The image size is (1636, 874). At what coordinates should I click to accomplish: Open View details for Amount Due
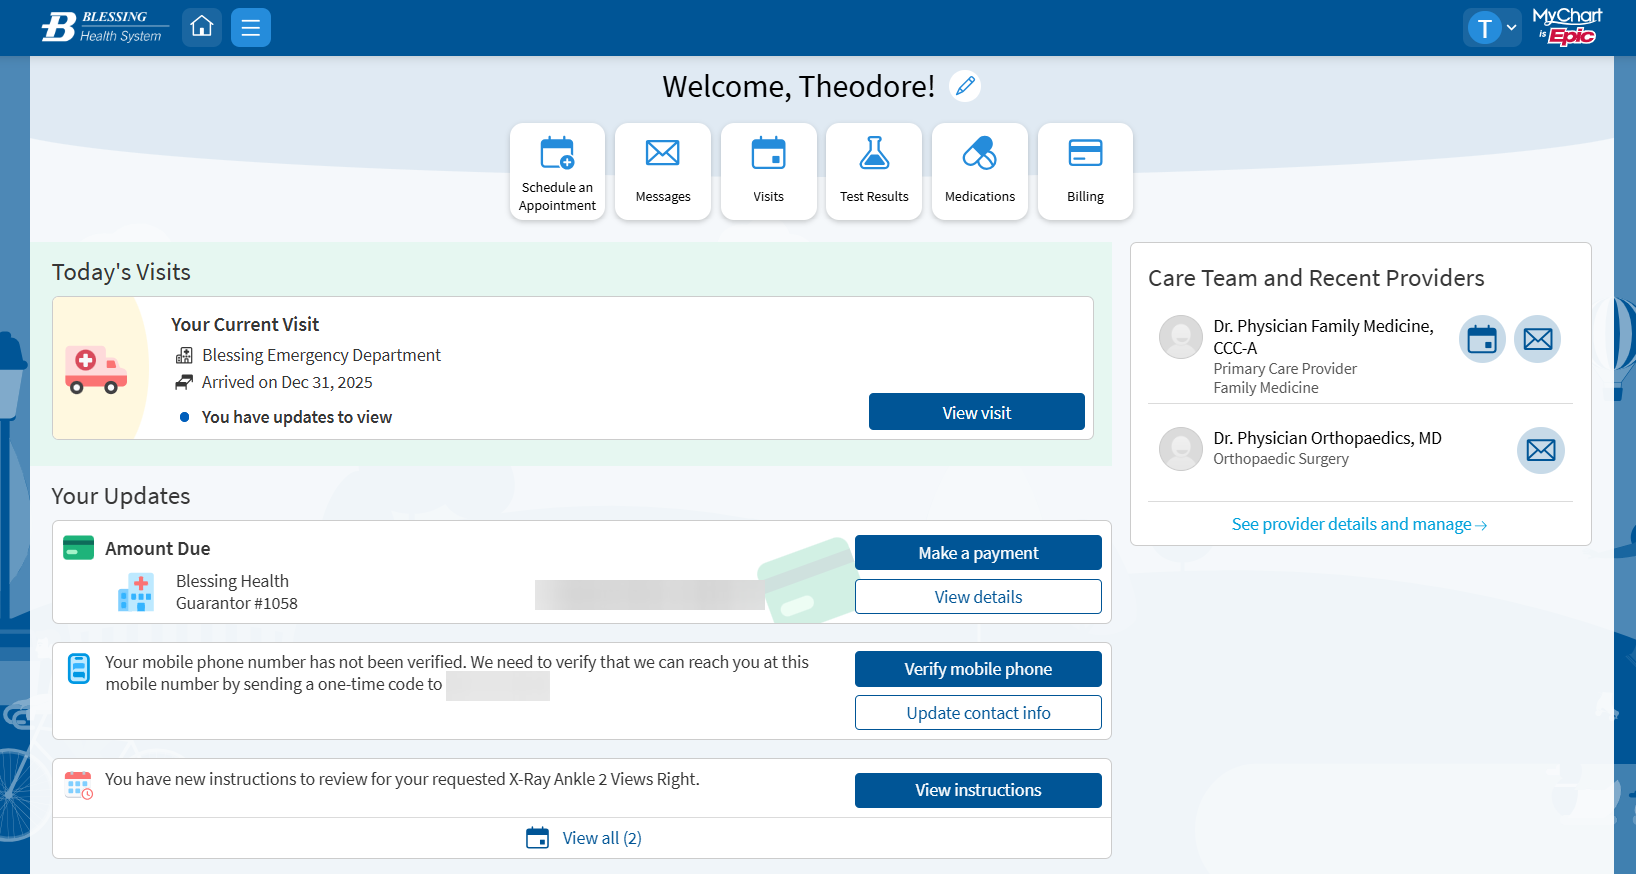978,597
